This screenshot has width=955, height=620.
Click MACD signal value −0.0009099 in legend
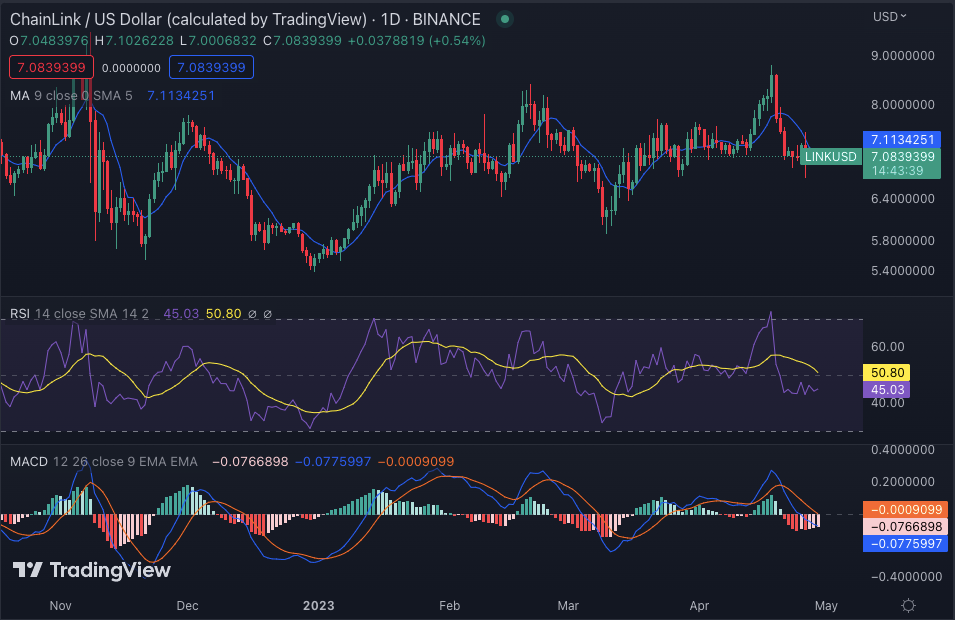[x=416, y=462]
